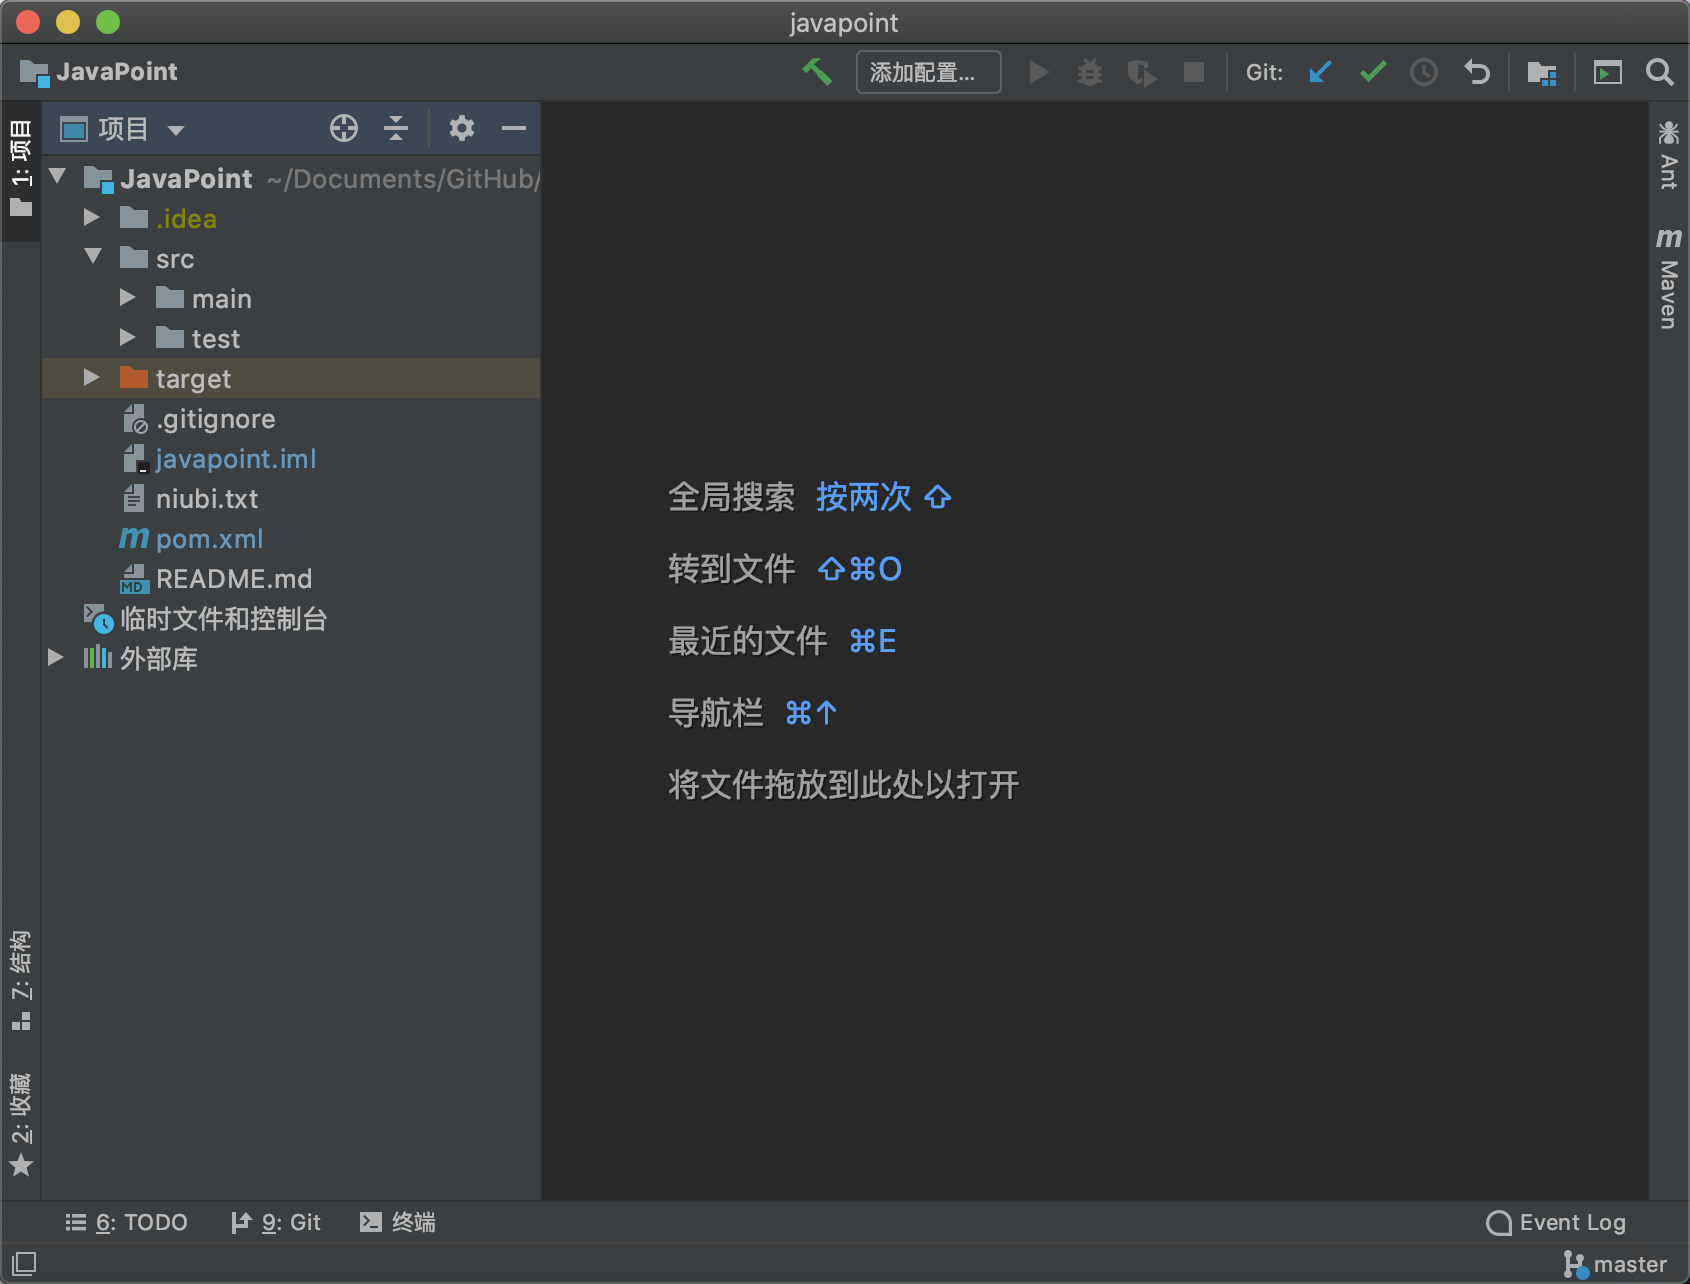Select the test folder label
This screenshot has width=1690, height=1284.
tap(216, 339)
